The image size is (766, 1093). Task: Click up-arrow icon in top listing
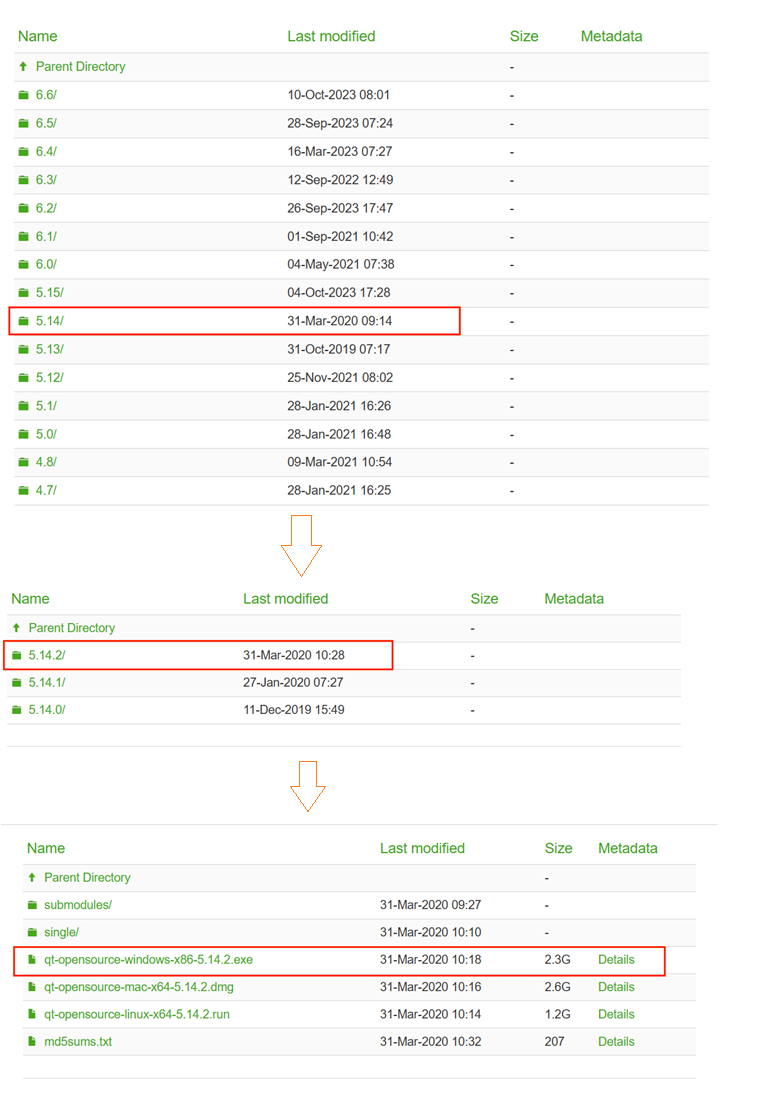(23, 66)
